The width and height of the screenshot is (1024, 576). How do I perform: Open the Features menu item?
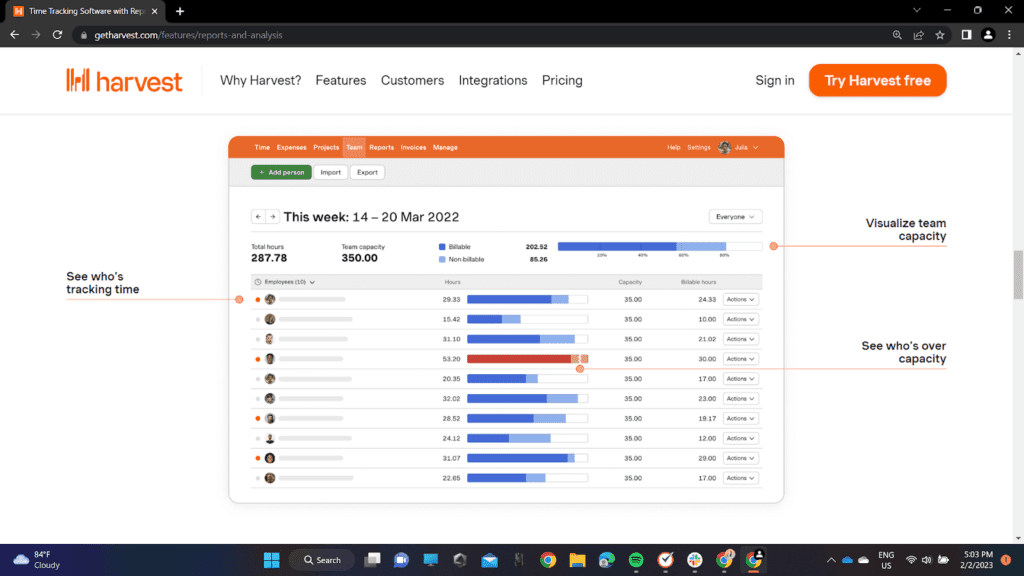(x=341, y=80)
